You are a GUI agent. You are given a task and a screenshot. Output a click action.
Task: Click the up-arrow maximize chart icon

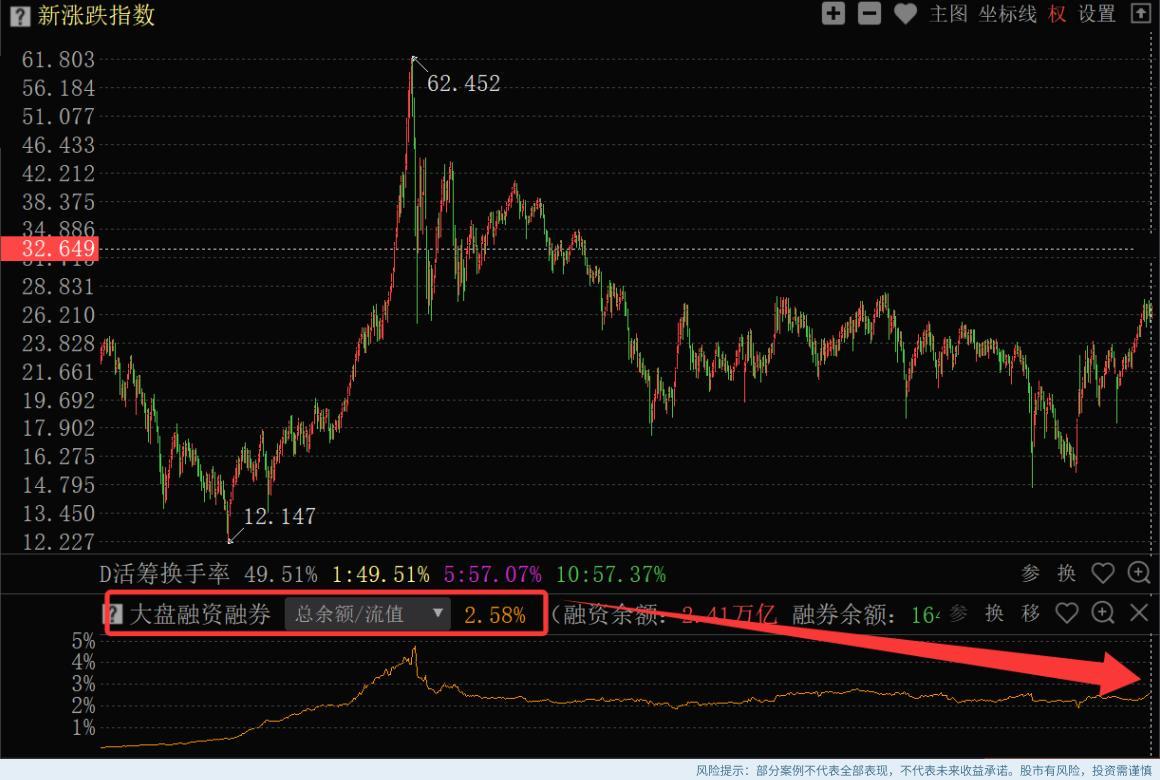[1139, 14]
